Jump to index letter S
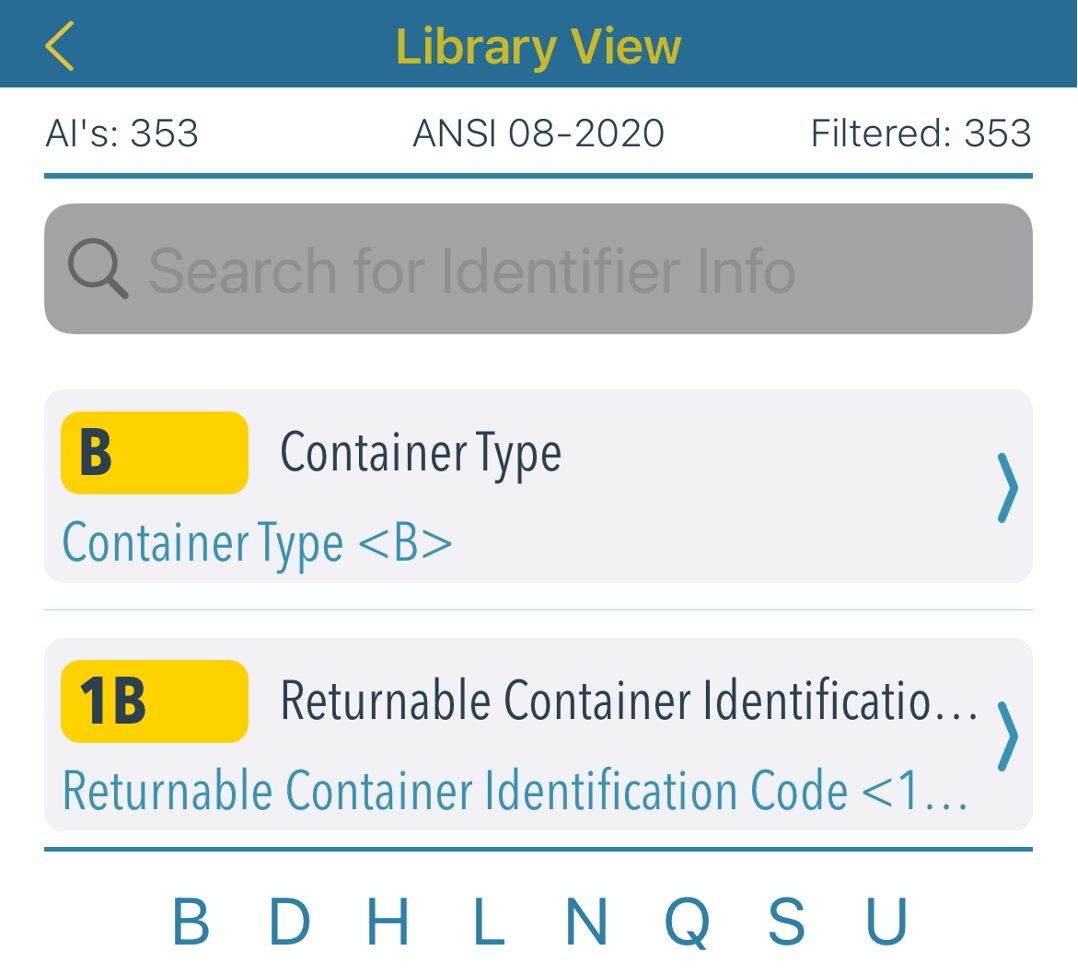Screen dimensions: 1078x974 coord(786,922)
